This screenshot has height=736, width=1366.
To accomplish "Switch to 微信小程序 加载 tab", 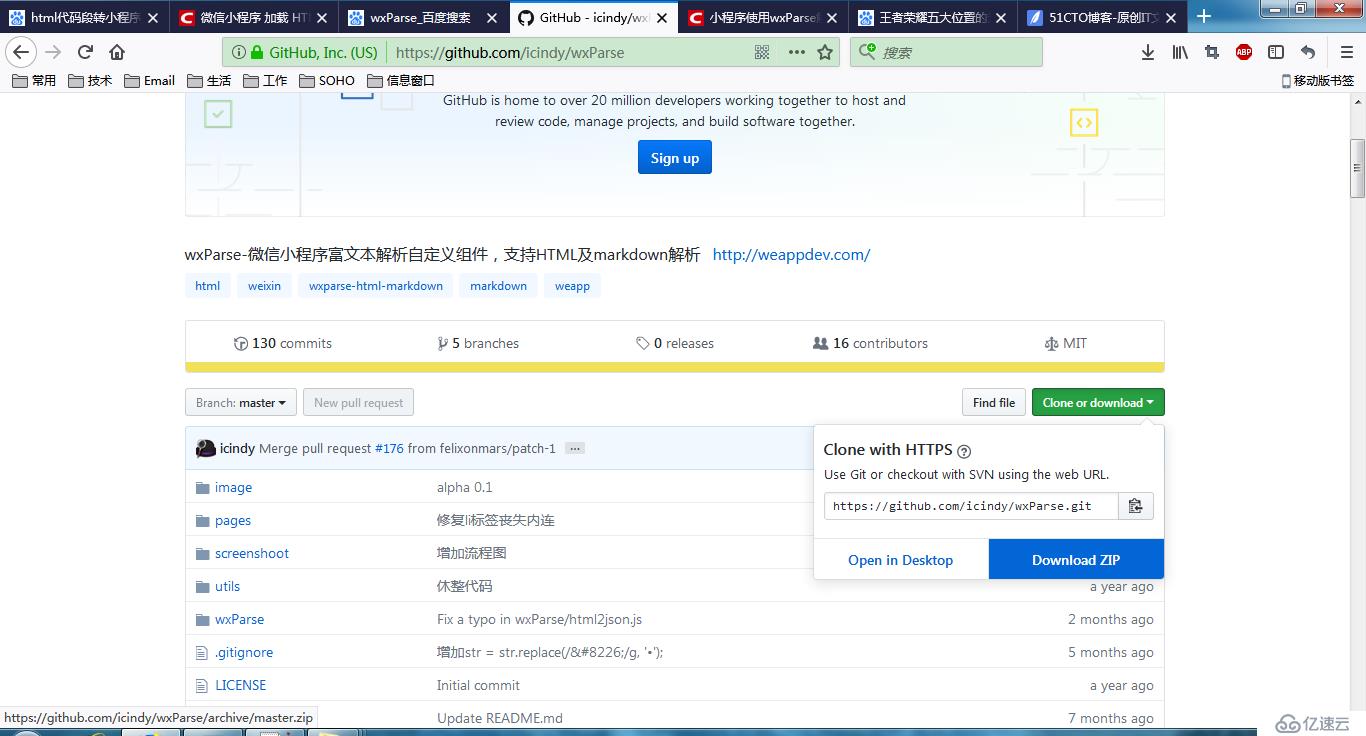I will click(253, 17).
